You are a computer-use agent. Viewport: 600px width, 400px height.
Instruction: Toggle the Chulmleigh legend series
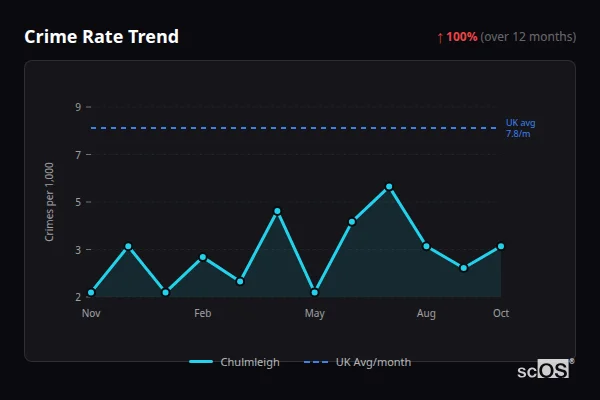click(x=234, y=362)
